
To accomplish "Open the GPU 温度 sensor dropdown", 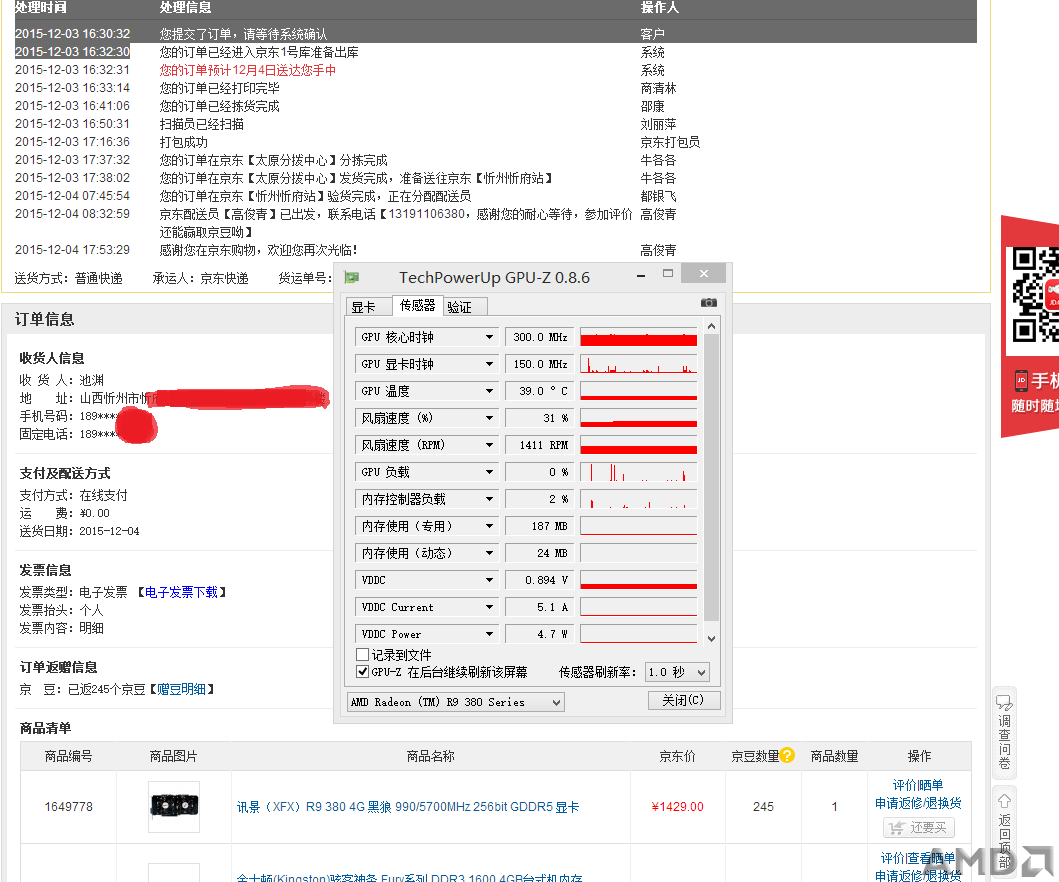I will tap(490, 391).
